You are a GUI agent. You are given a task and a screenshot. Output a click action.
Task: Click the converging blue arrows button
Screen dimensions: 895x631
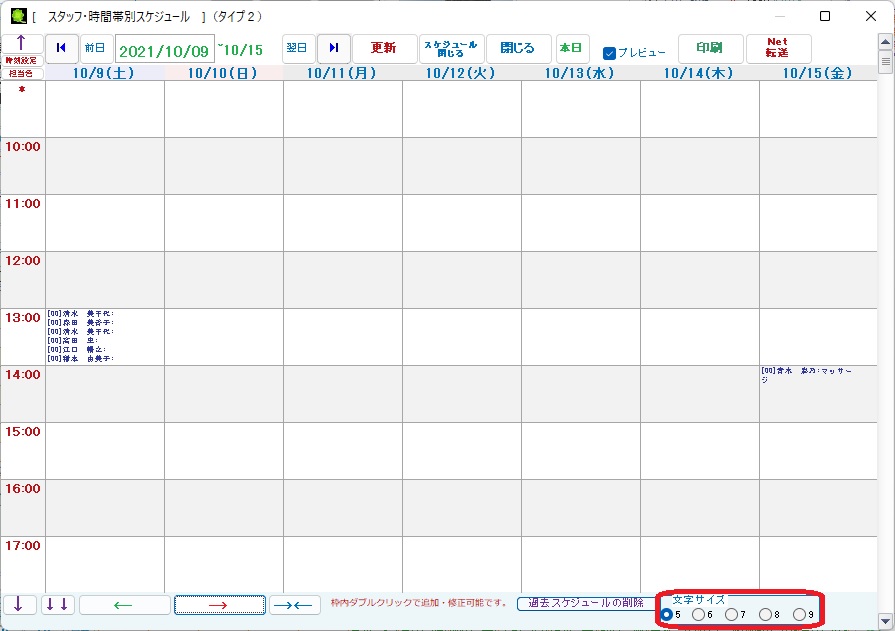[295, 605]
